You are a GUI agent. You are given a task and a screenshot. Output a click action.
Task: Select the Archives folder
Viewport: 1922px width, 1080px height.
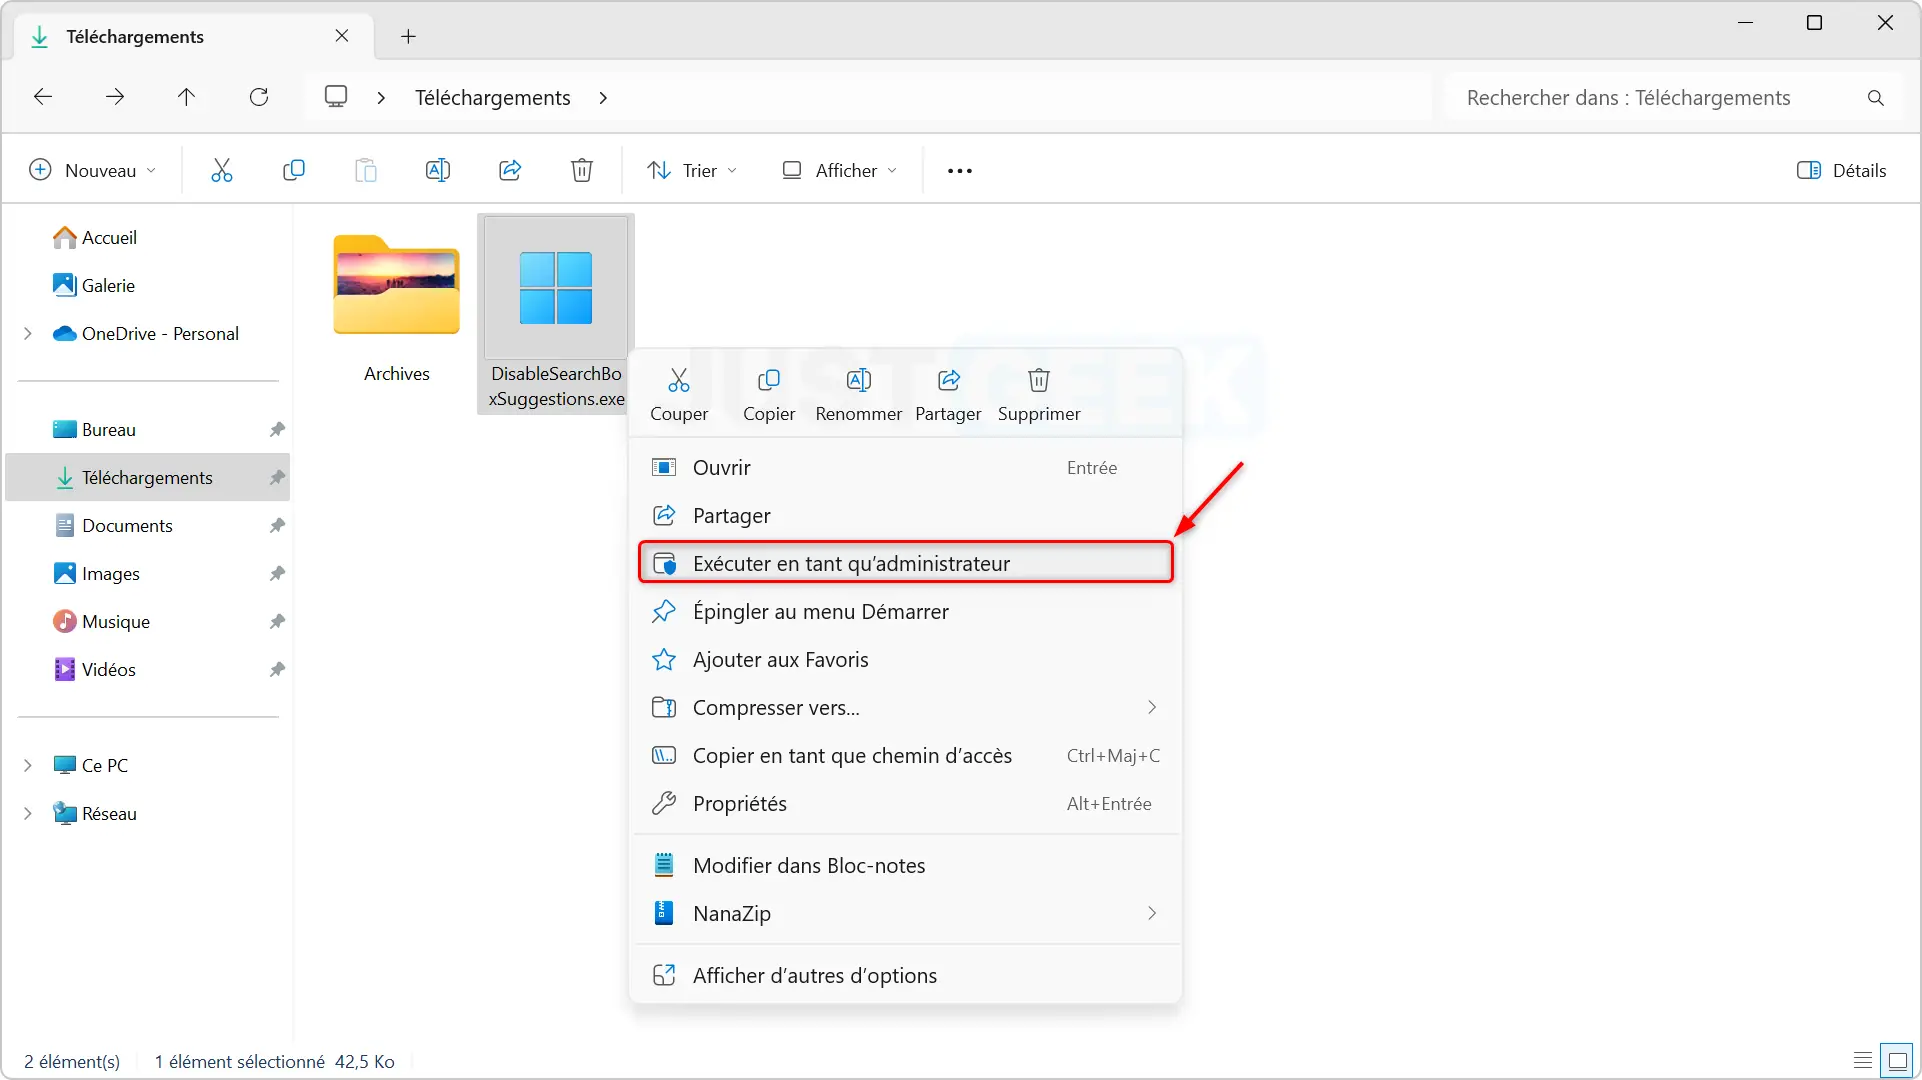[x=397, y=309]
